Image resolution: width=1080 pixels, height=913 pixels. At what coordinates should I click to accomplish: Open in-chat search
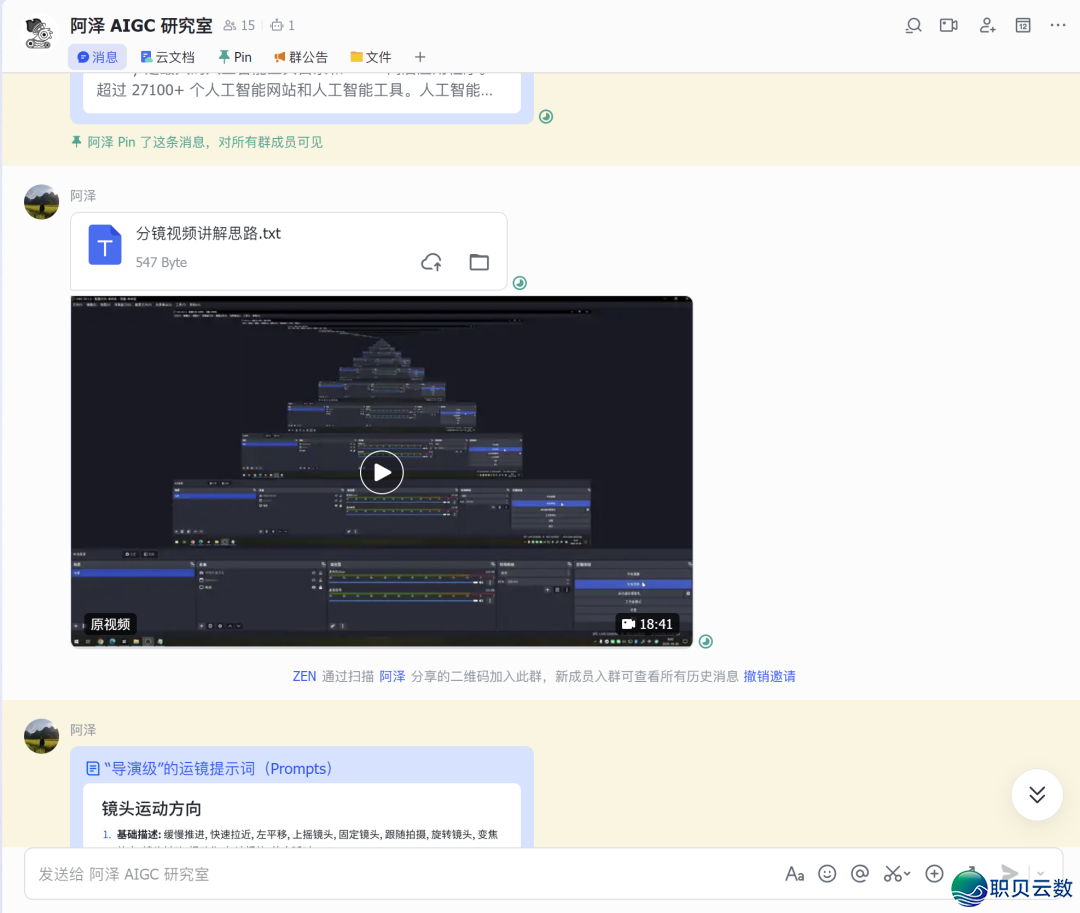coord(913,25)
